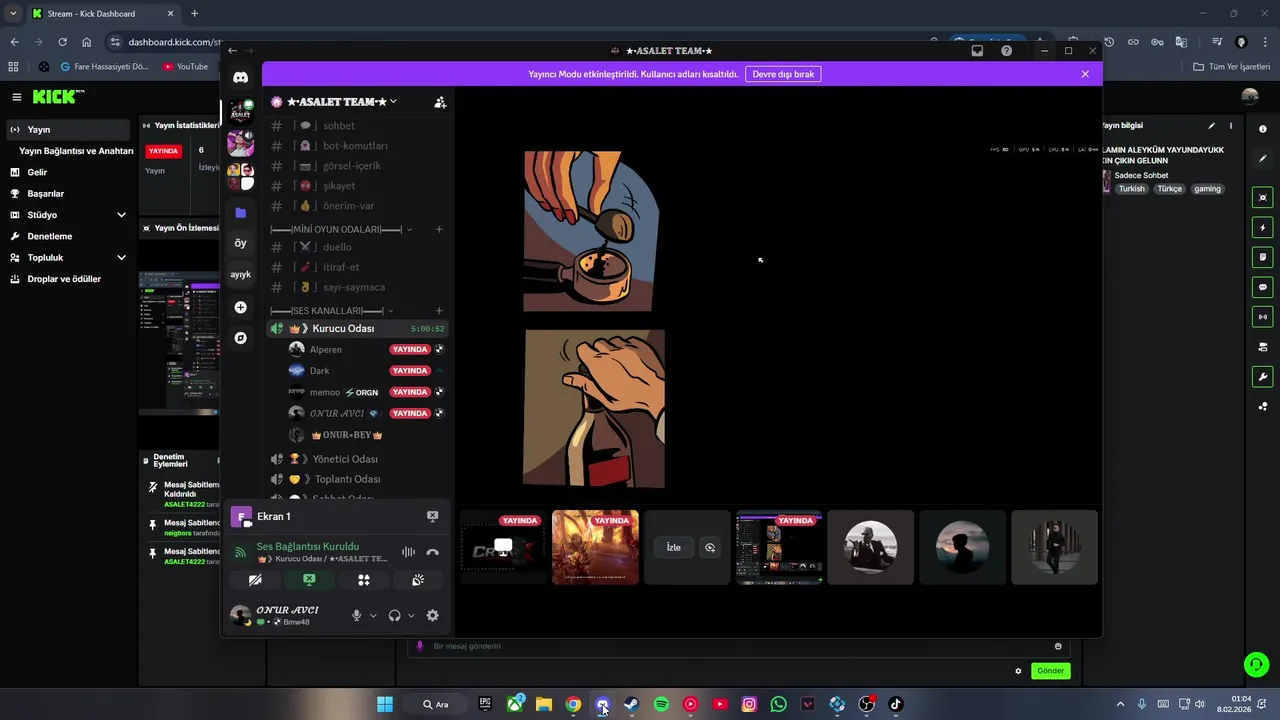Join Yönetici Odası voice channel
This screenshot has height=720, width=1280.
click(358, 459)
